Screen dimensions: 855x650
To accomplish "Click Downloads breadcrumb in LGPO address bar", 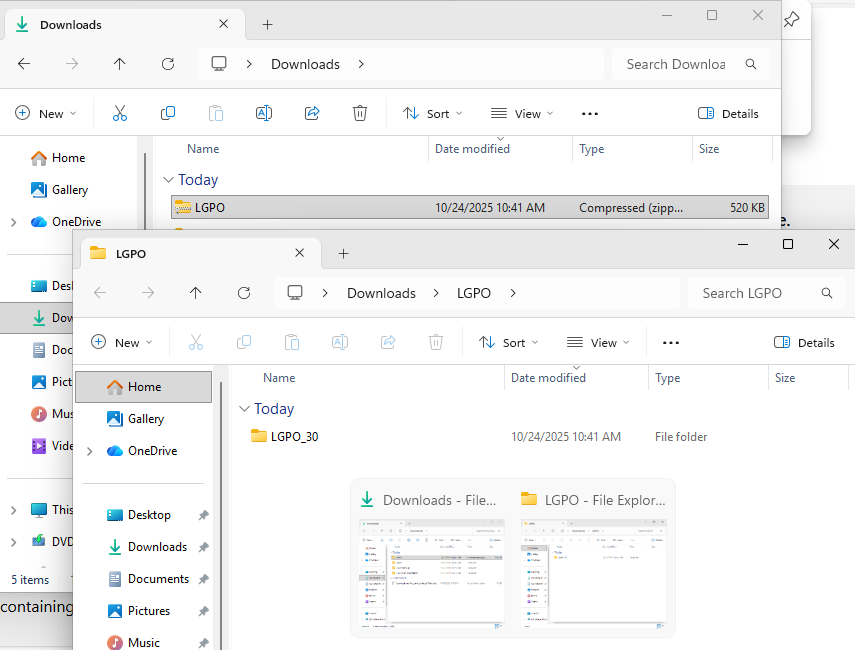I will (381, 293).
